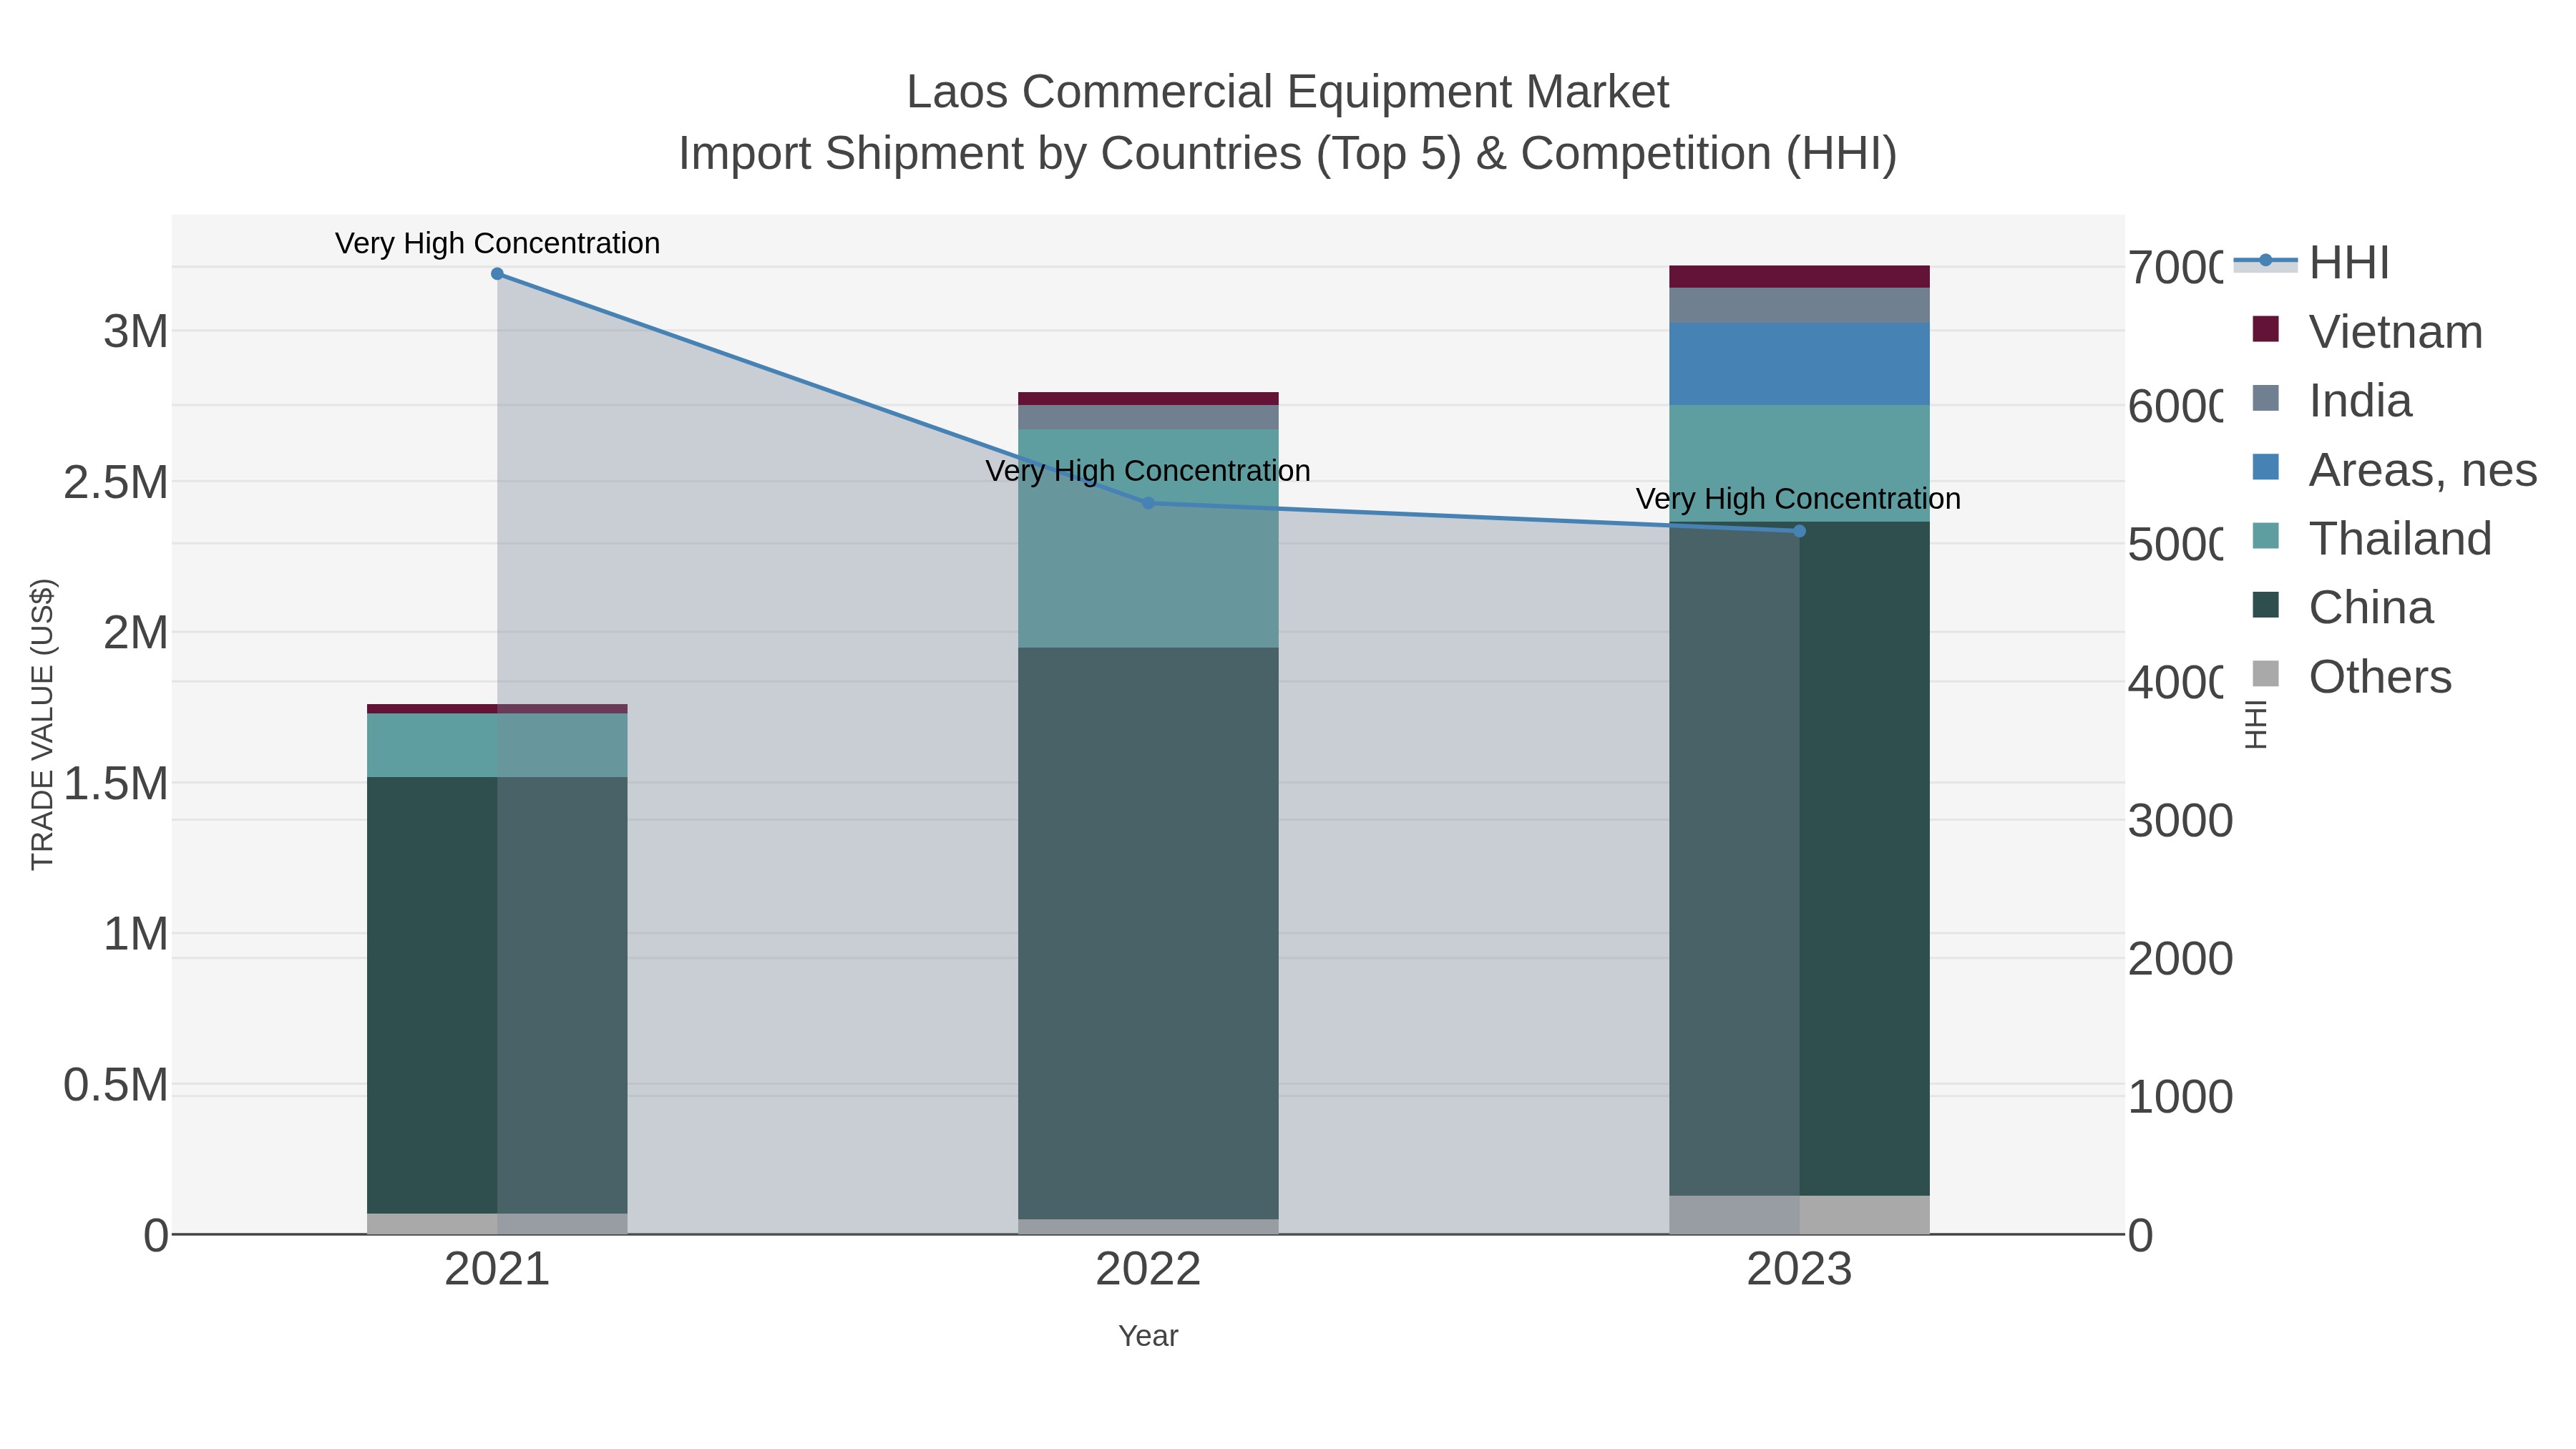Viewport: 2576px width, 1449px height.
Task: Click the 2021 HHI data point
Action: pyautogui.click(x=497, y=274)
